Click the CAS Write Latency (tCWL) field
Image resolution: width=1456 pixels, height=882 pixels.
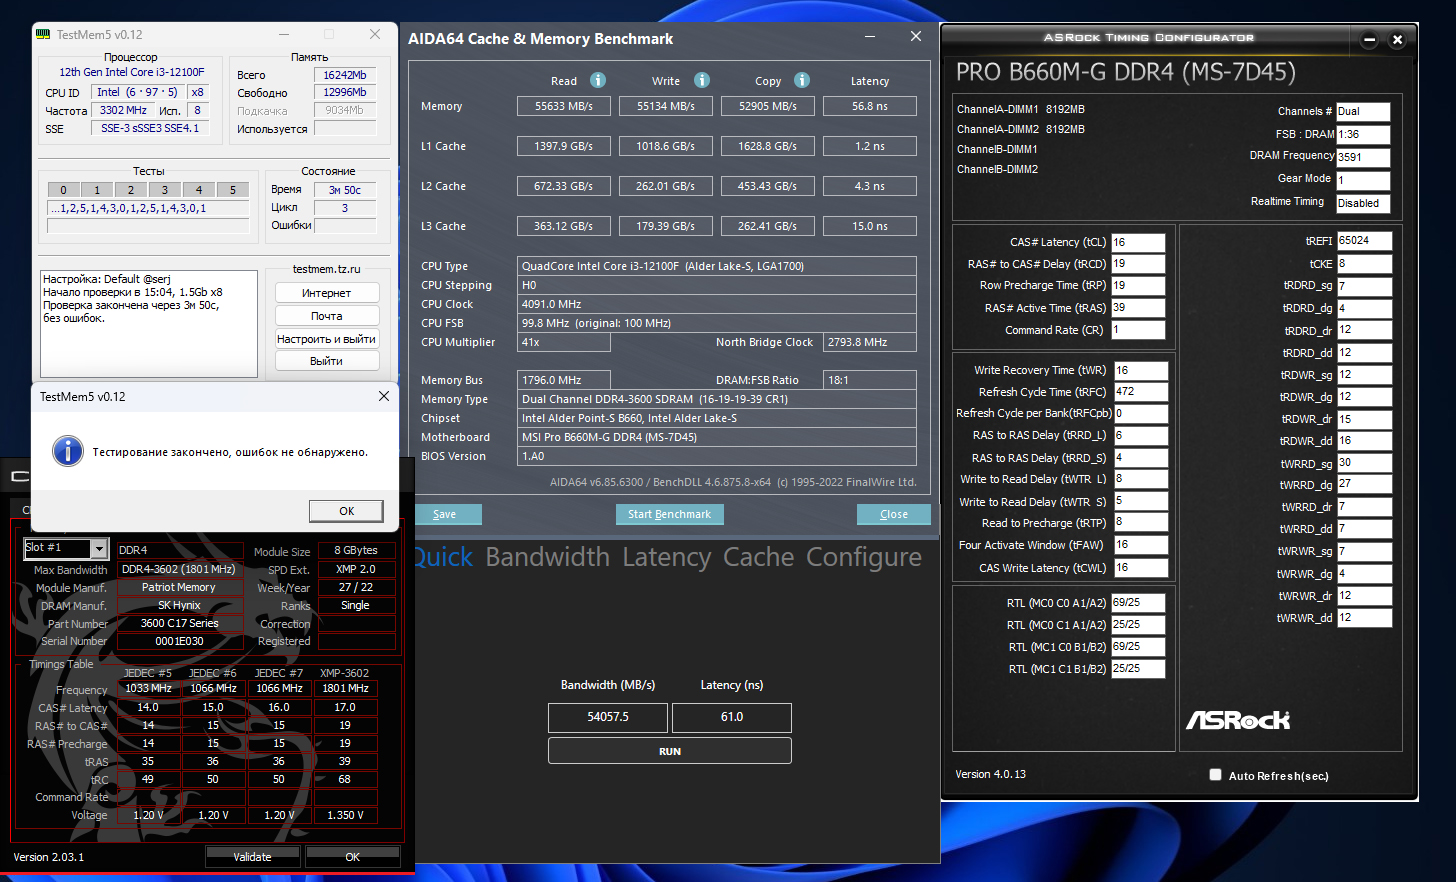click(1141, 568)
